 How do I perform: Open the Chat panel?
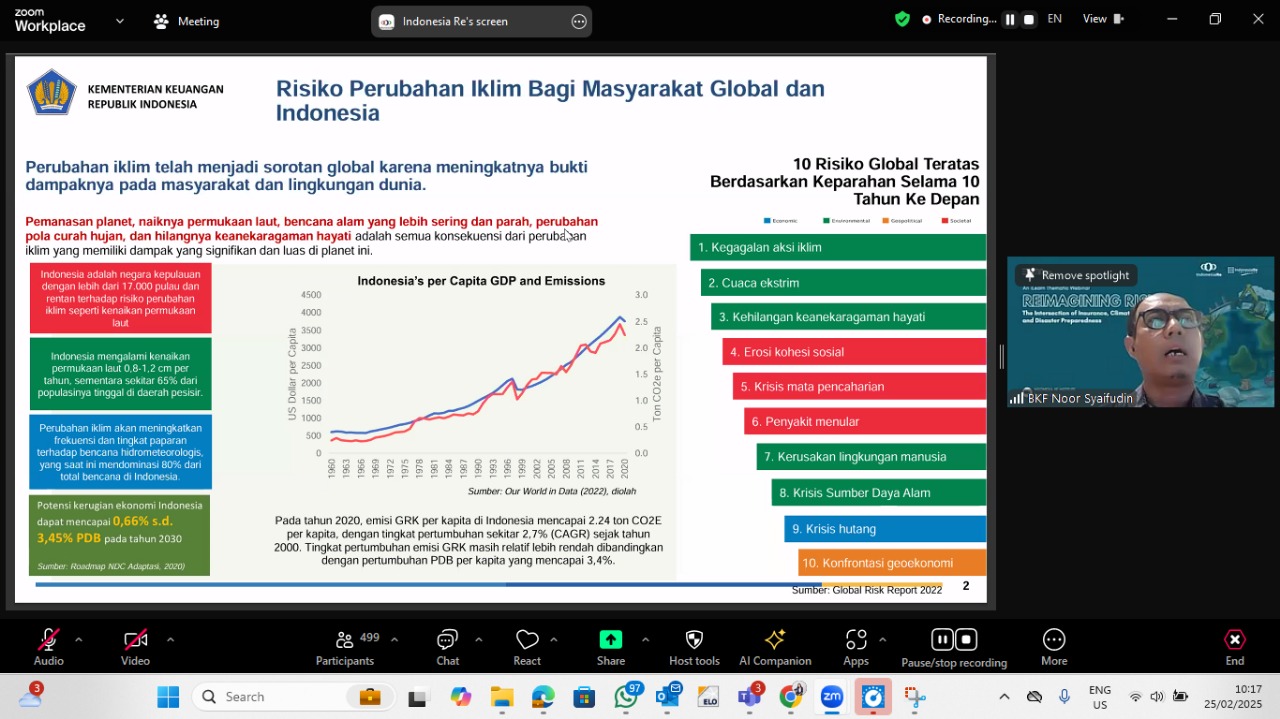[447, 640]
